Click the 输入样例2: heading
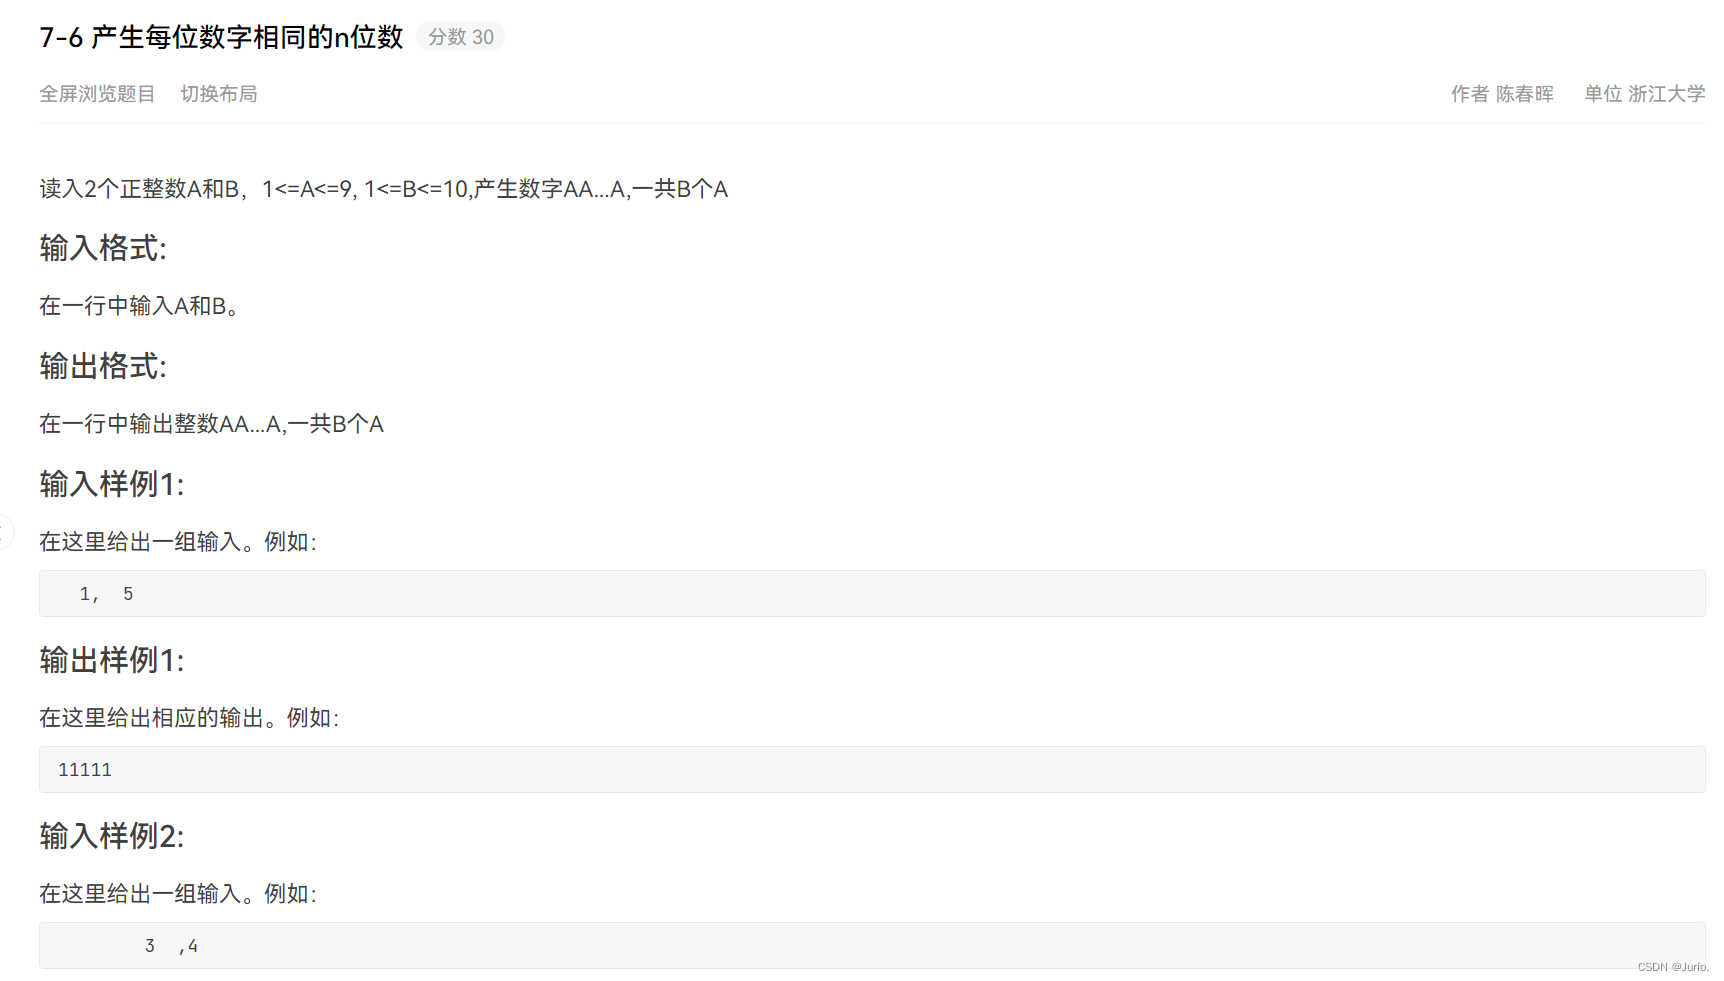Image resolution: width=1724 pixels, height=981 pixels. tap(112, 836)
